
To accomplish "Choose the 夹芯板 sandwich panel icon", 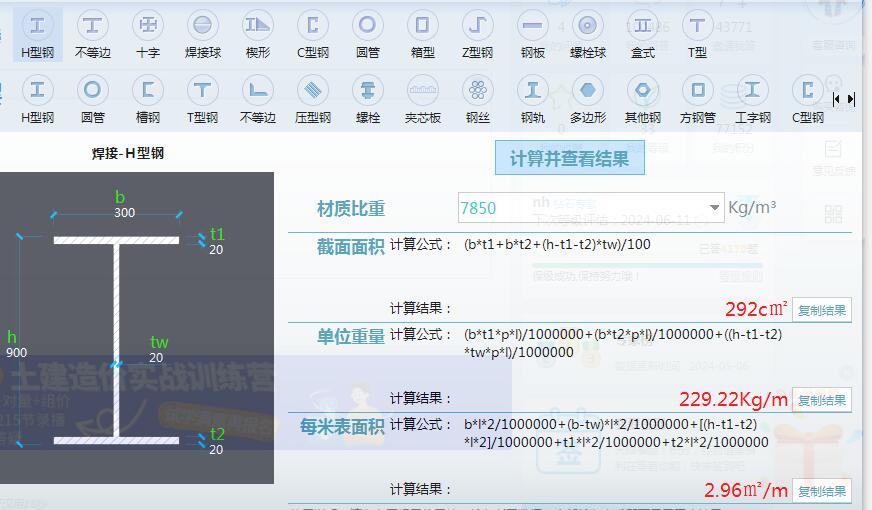I will (423, 100).
